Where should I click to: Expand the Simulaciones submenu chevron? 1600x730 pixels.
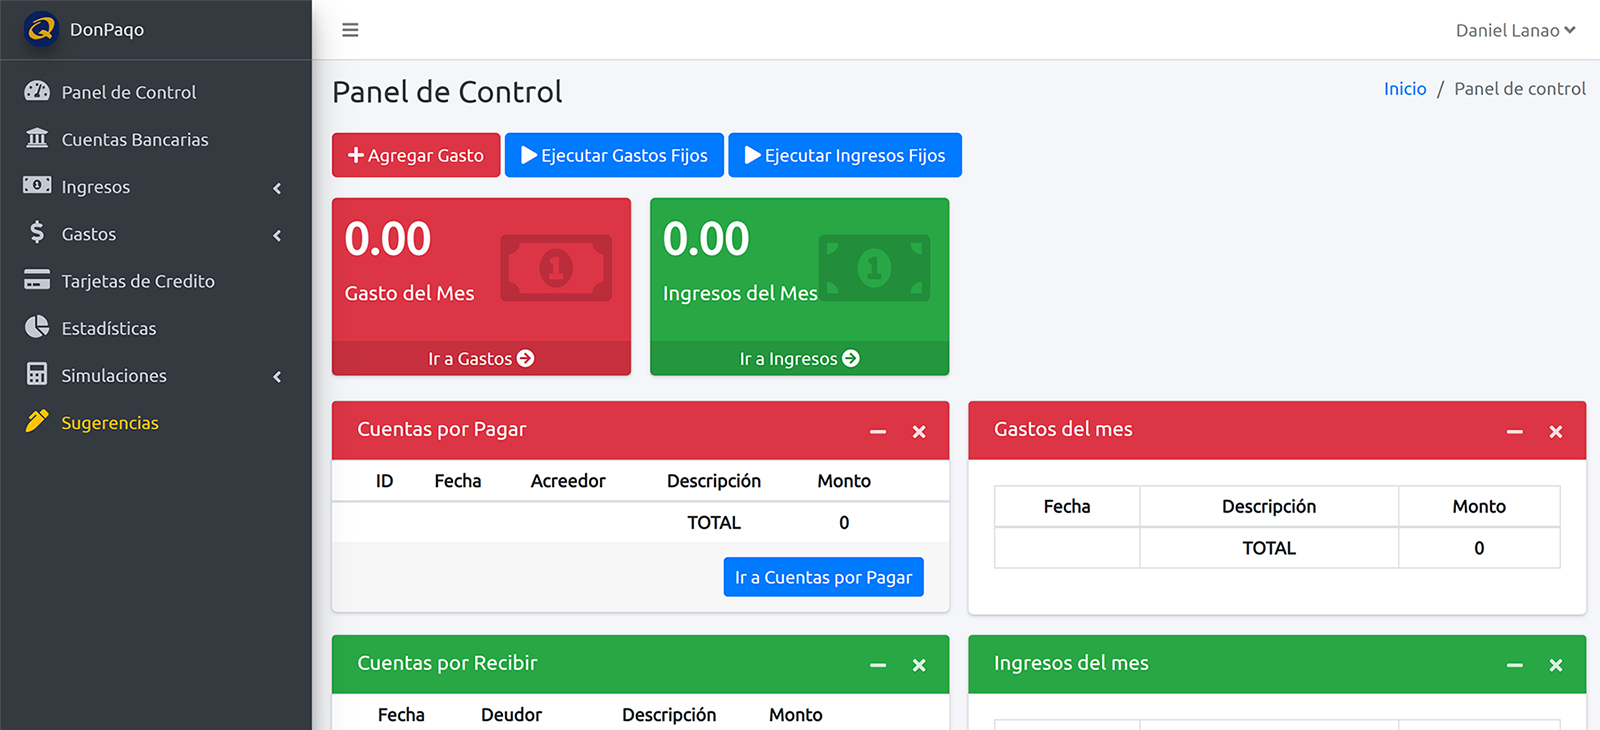coord(277,377)
